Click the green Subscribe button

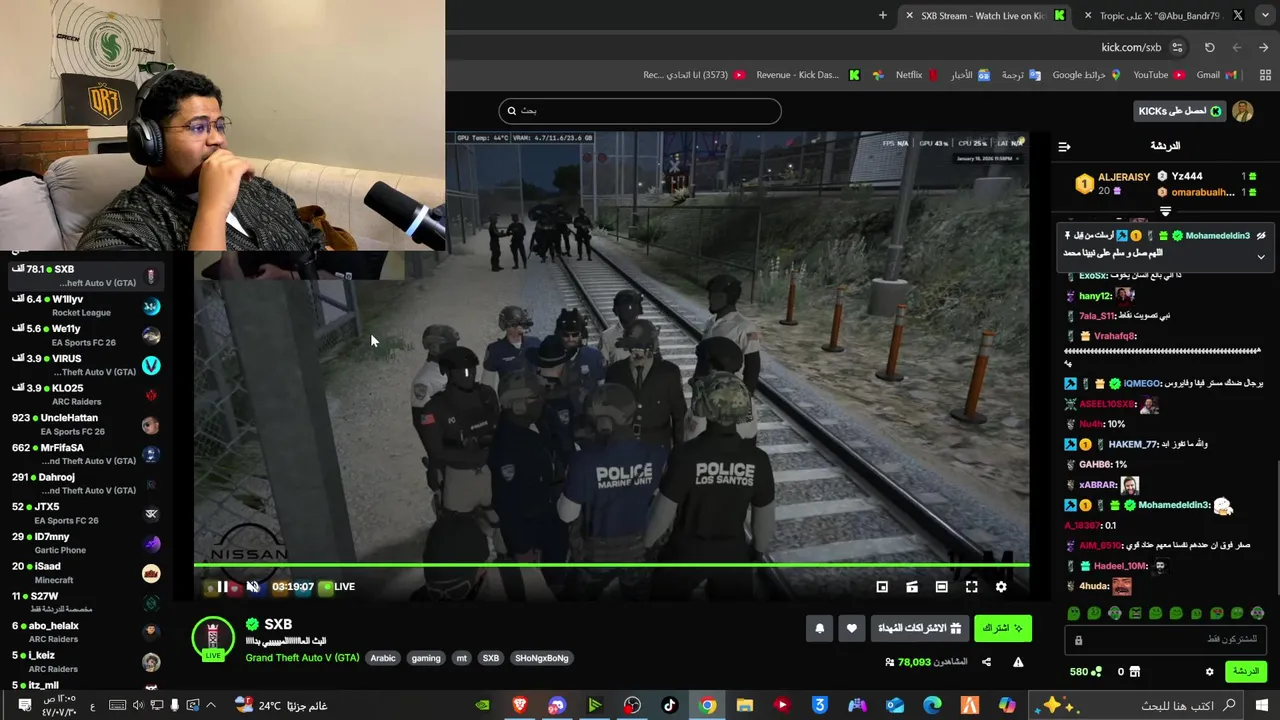tap(1003, 628)
